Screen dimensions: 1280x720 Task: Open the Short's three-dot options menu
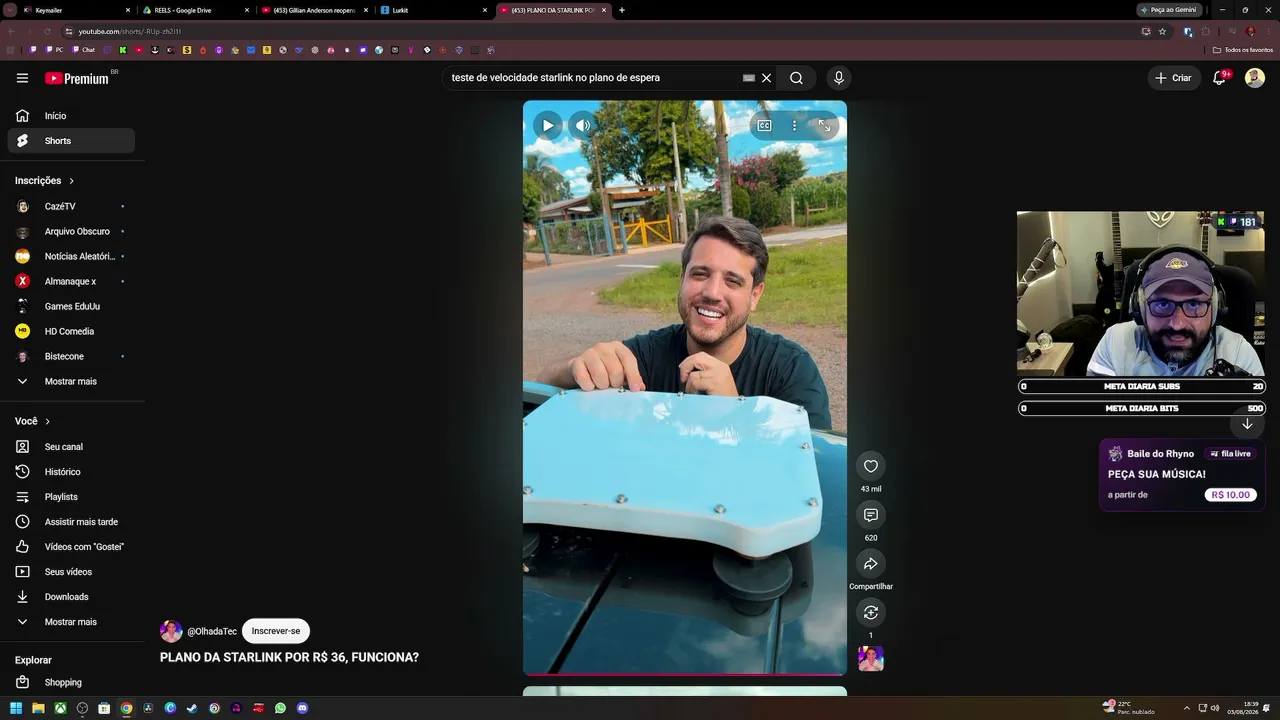(x=794, y=125)
